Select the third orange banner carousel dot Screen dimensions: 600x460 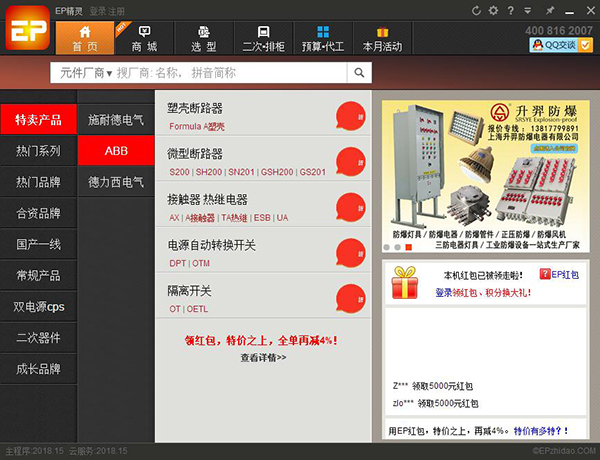coord(409,246)
